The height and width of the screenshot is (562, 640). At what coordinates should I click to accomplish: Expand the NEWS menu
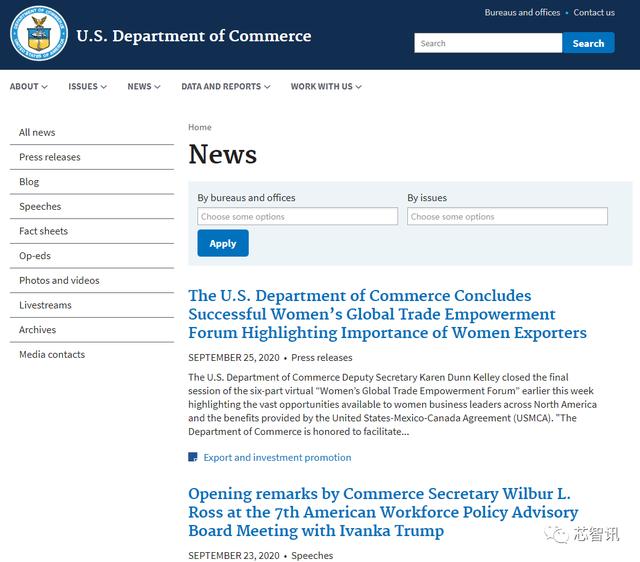(x=144, y=87)
